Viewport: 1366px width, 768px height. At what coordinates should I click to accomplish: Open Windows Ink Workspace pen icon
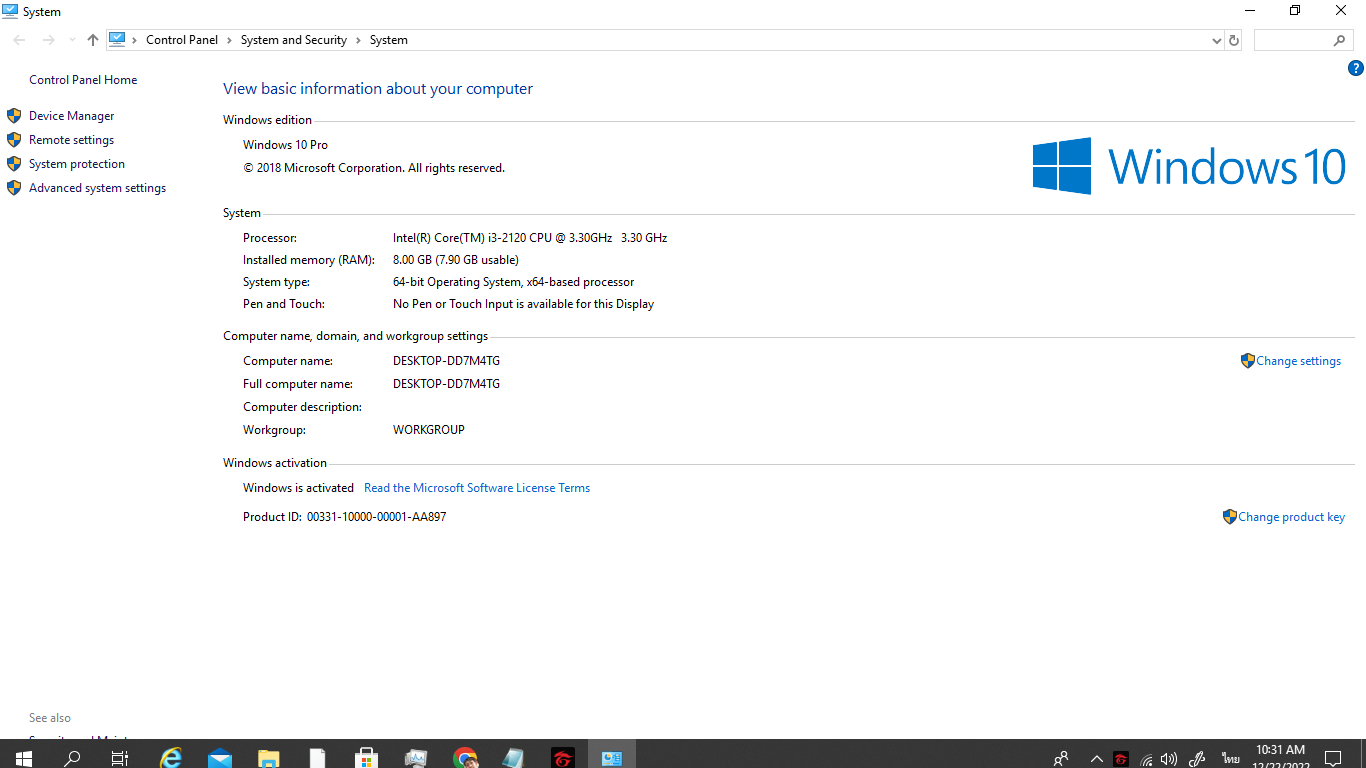(1197, 759)
